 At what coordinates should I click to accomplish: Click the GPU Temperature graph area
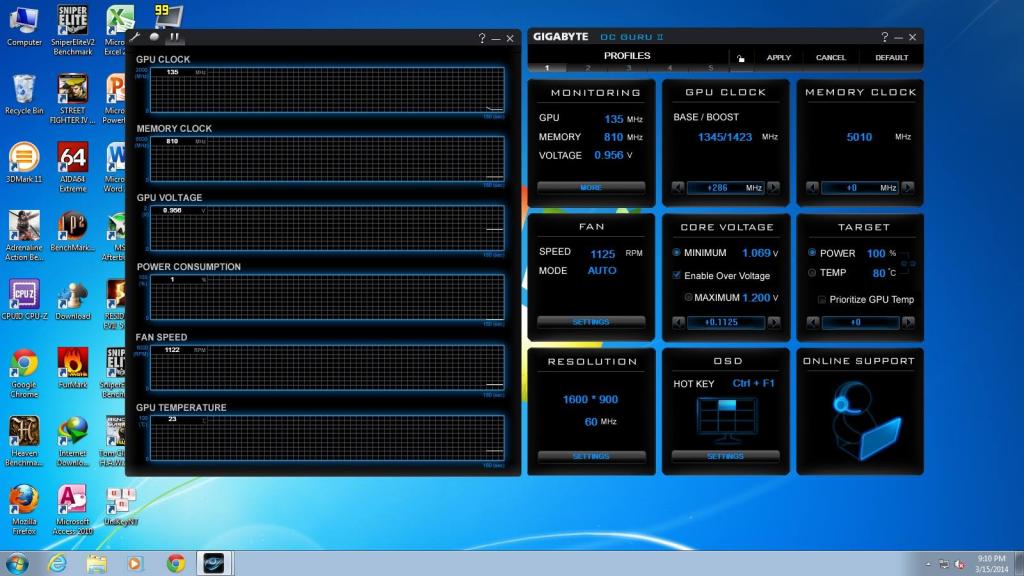point(327,438)
